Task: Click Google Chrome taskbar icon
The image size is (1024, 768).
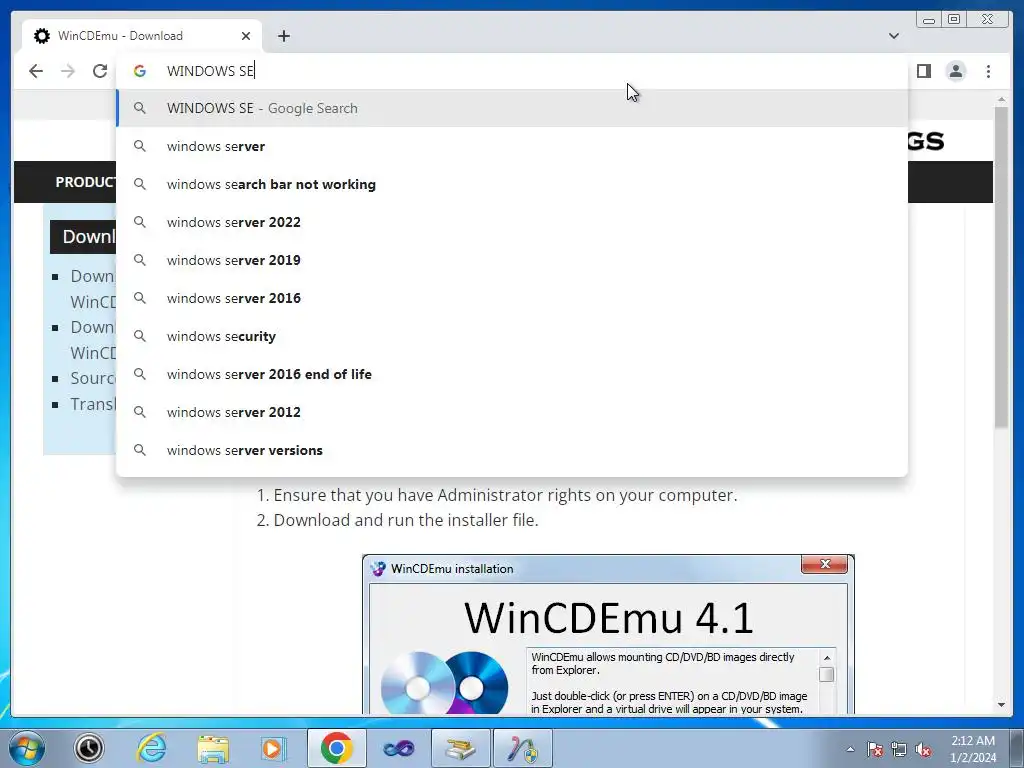Action: coord(336,748)
